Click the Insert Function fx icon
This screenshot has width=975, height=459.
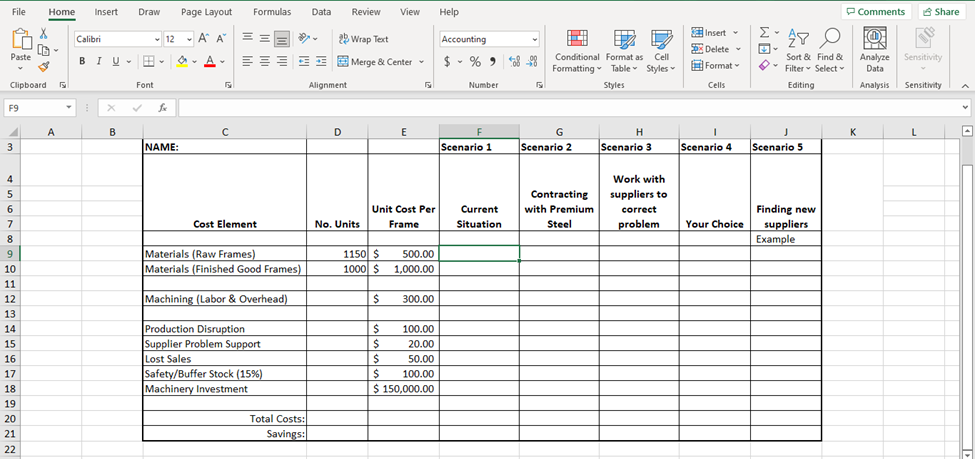tap(162, 108)
